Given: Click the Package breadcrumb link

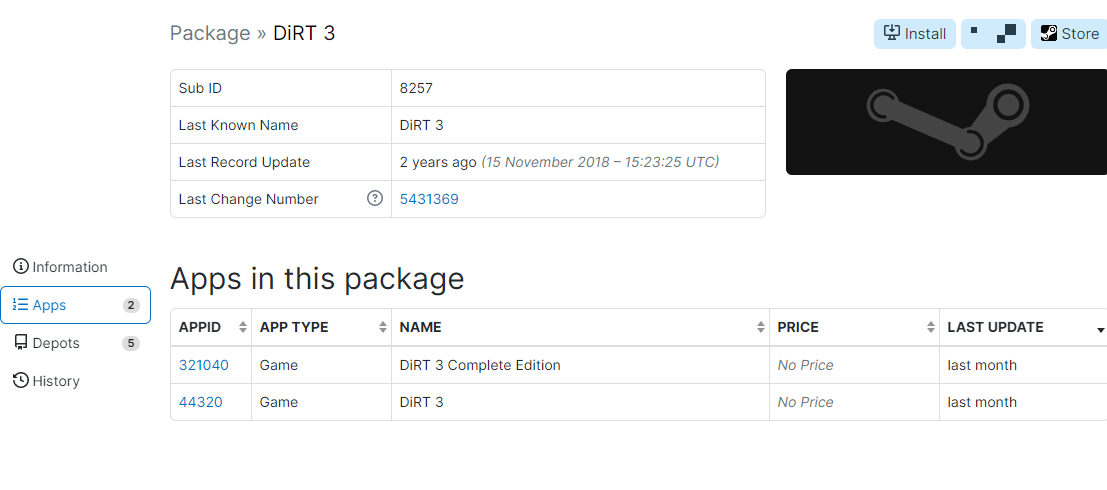Looking at the screenshot, I should 210,33.
